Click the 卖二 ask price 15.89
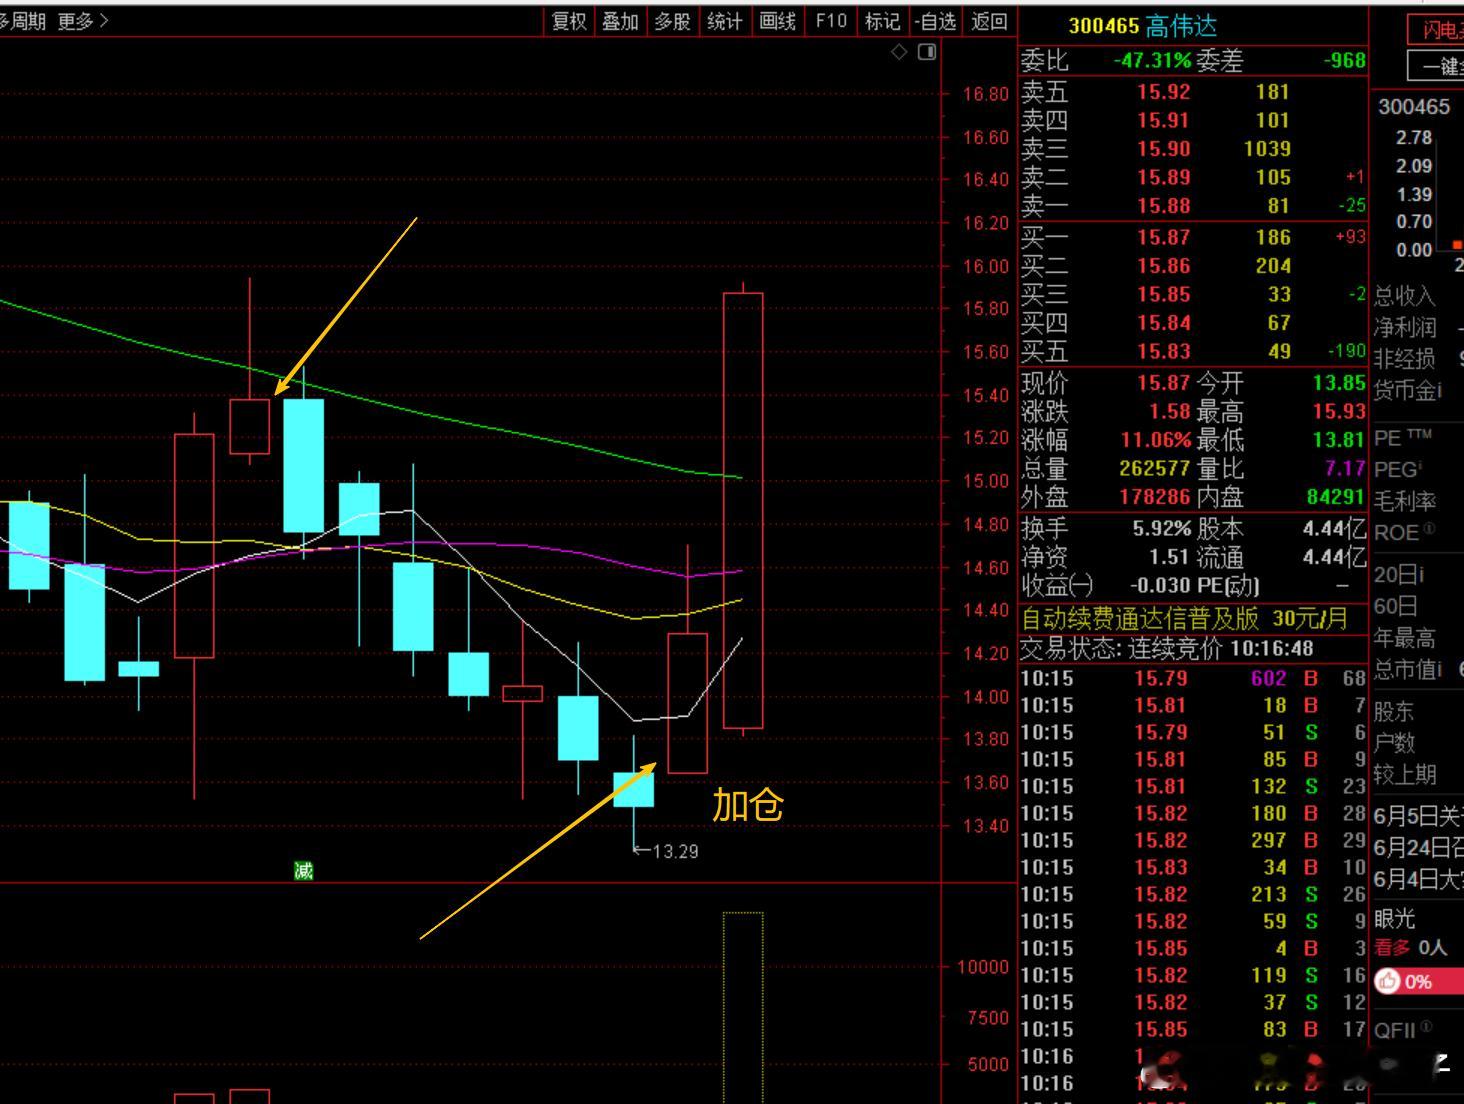Image resolution: width=1464 pixels, height=1104 pixels. [1163, 177]
